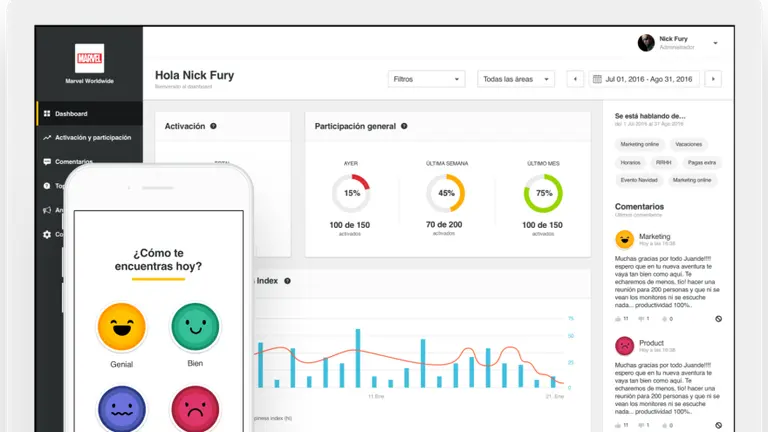This screenshot has height=432, width=768.
Task: Click Nick Fury's profile avatar
Action: (646, 42)
